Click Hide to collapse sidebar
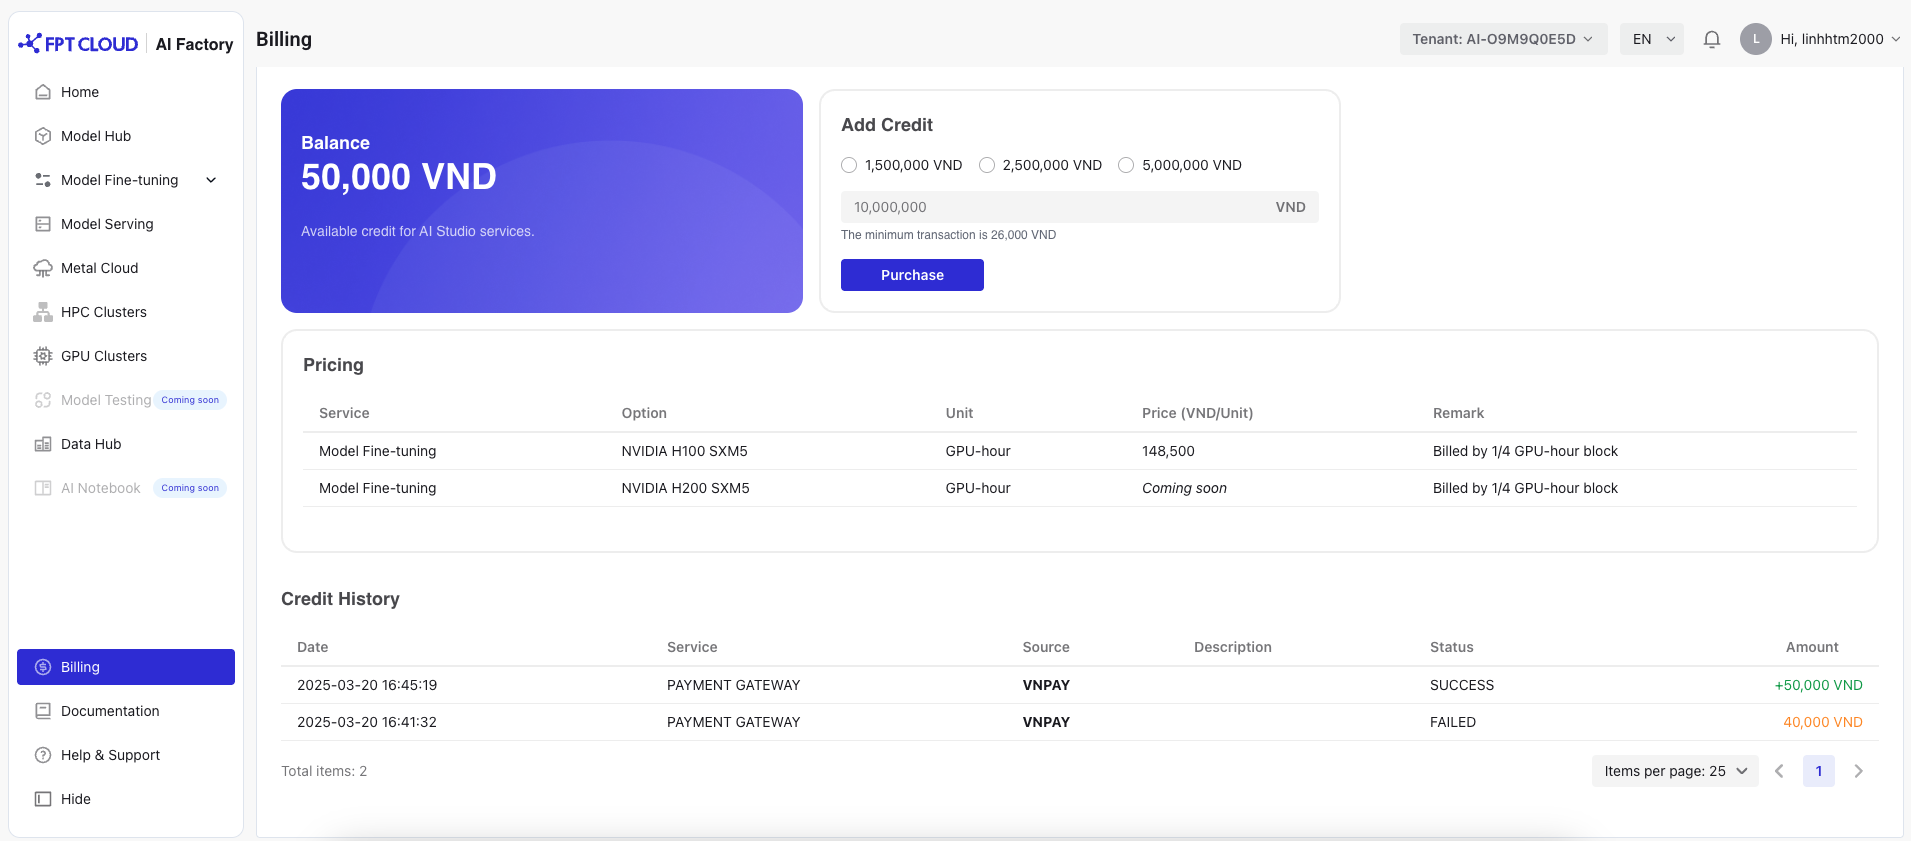The width and height of the screenshot is (1911, 841). (x=126, y=799)
